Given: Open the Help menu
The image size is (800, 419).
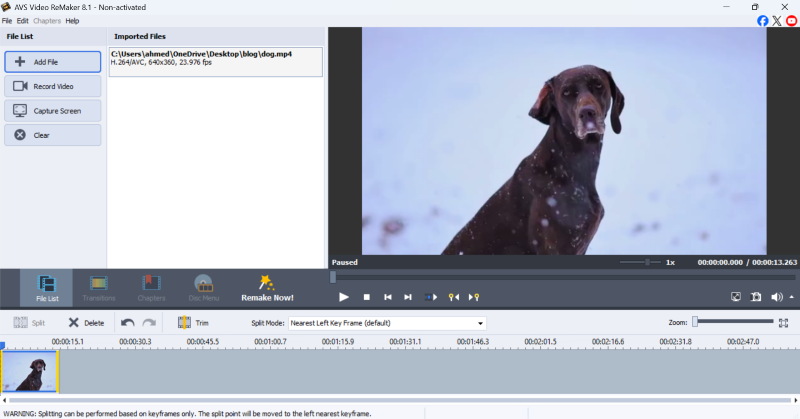Looking at the screenshot, I should [x=72, y=20].
